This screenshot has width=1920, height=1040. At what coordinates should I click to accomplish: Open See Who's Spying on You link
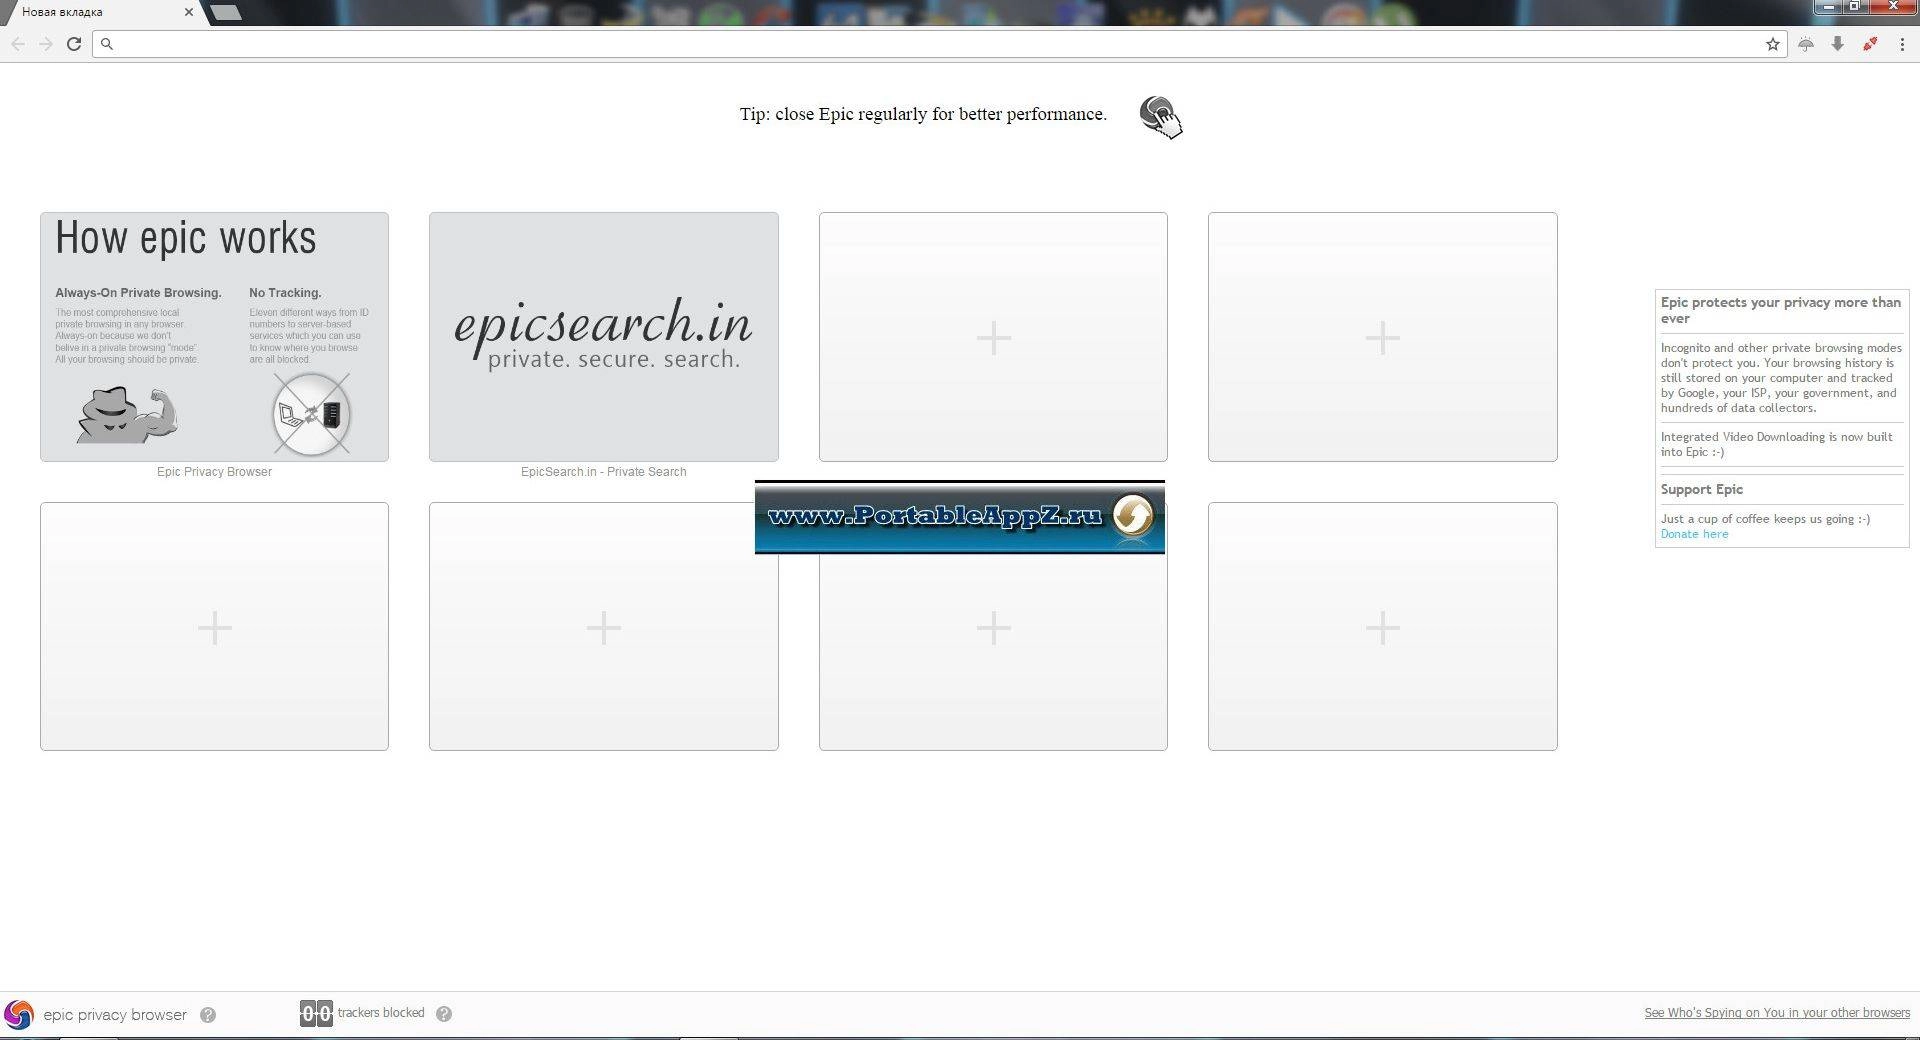[x=1777, y=1013]
